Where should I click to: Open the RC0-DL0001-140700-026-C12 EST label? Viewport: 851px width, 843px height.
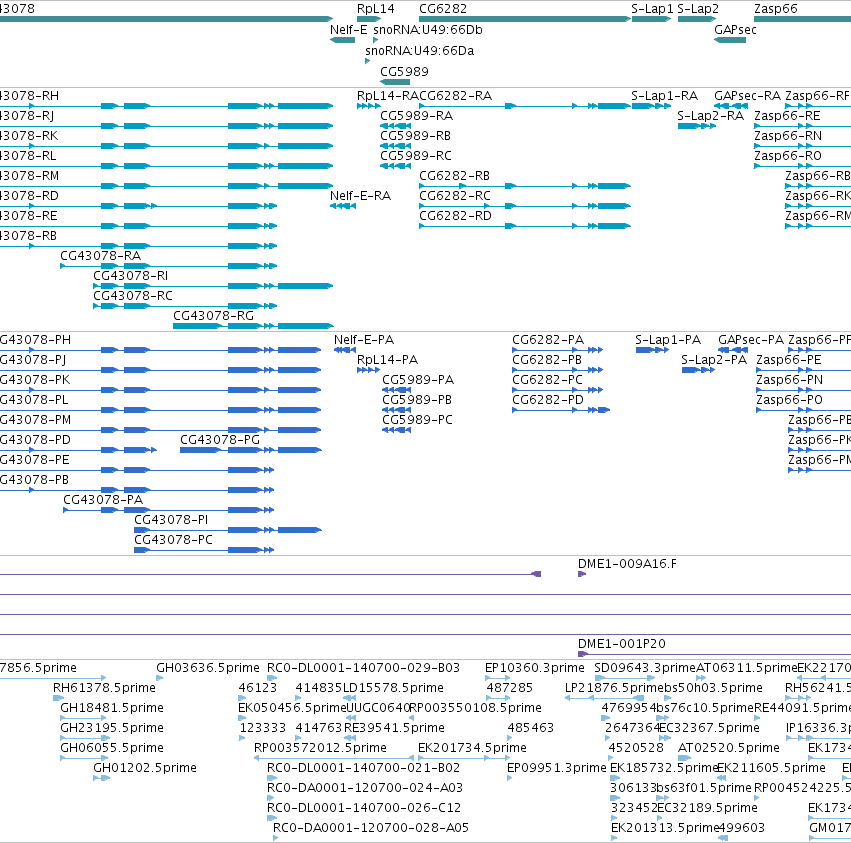tap(364, 808)
